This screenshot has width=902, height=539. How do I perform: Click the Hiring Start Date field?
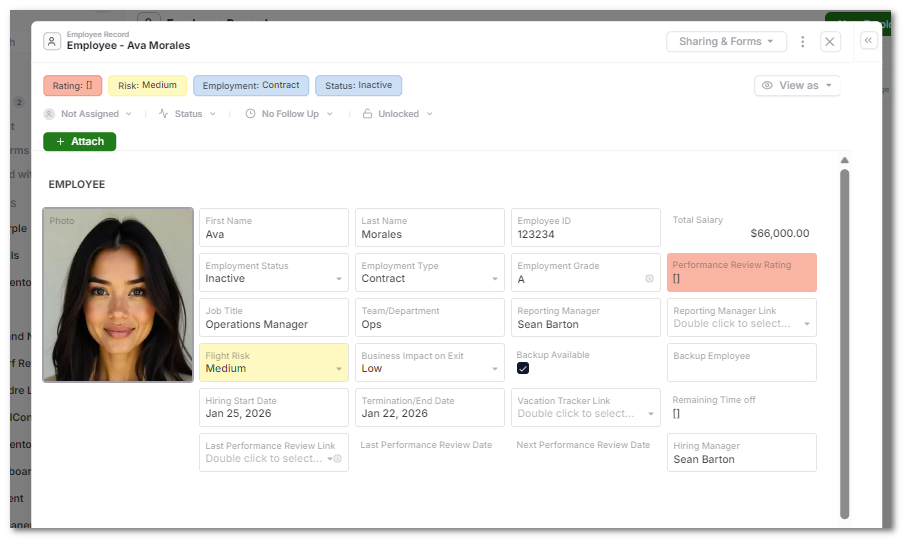point(274,407)
